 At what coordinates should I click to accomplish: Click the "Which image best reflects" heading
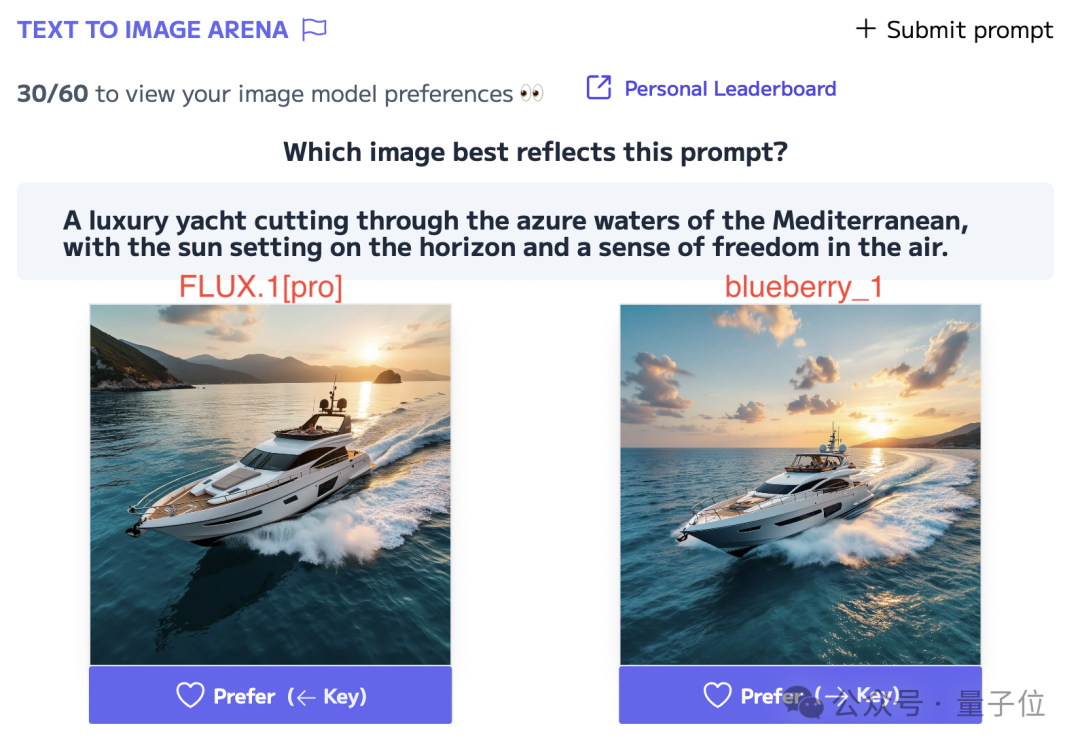click(535, 152)
